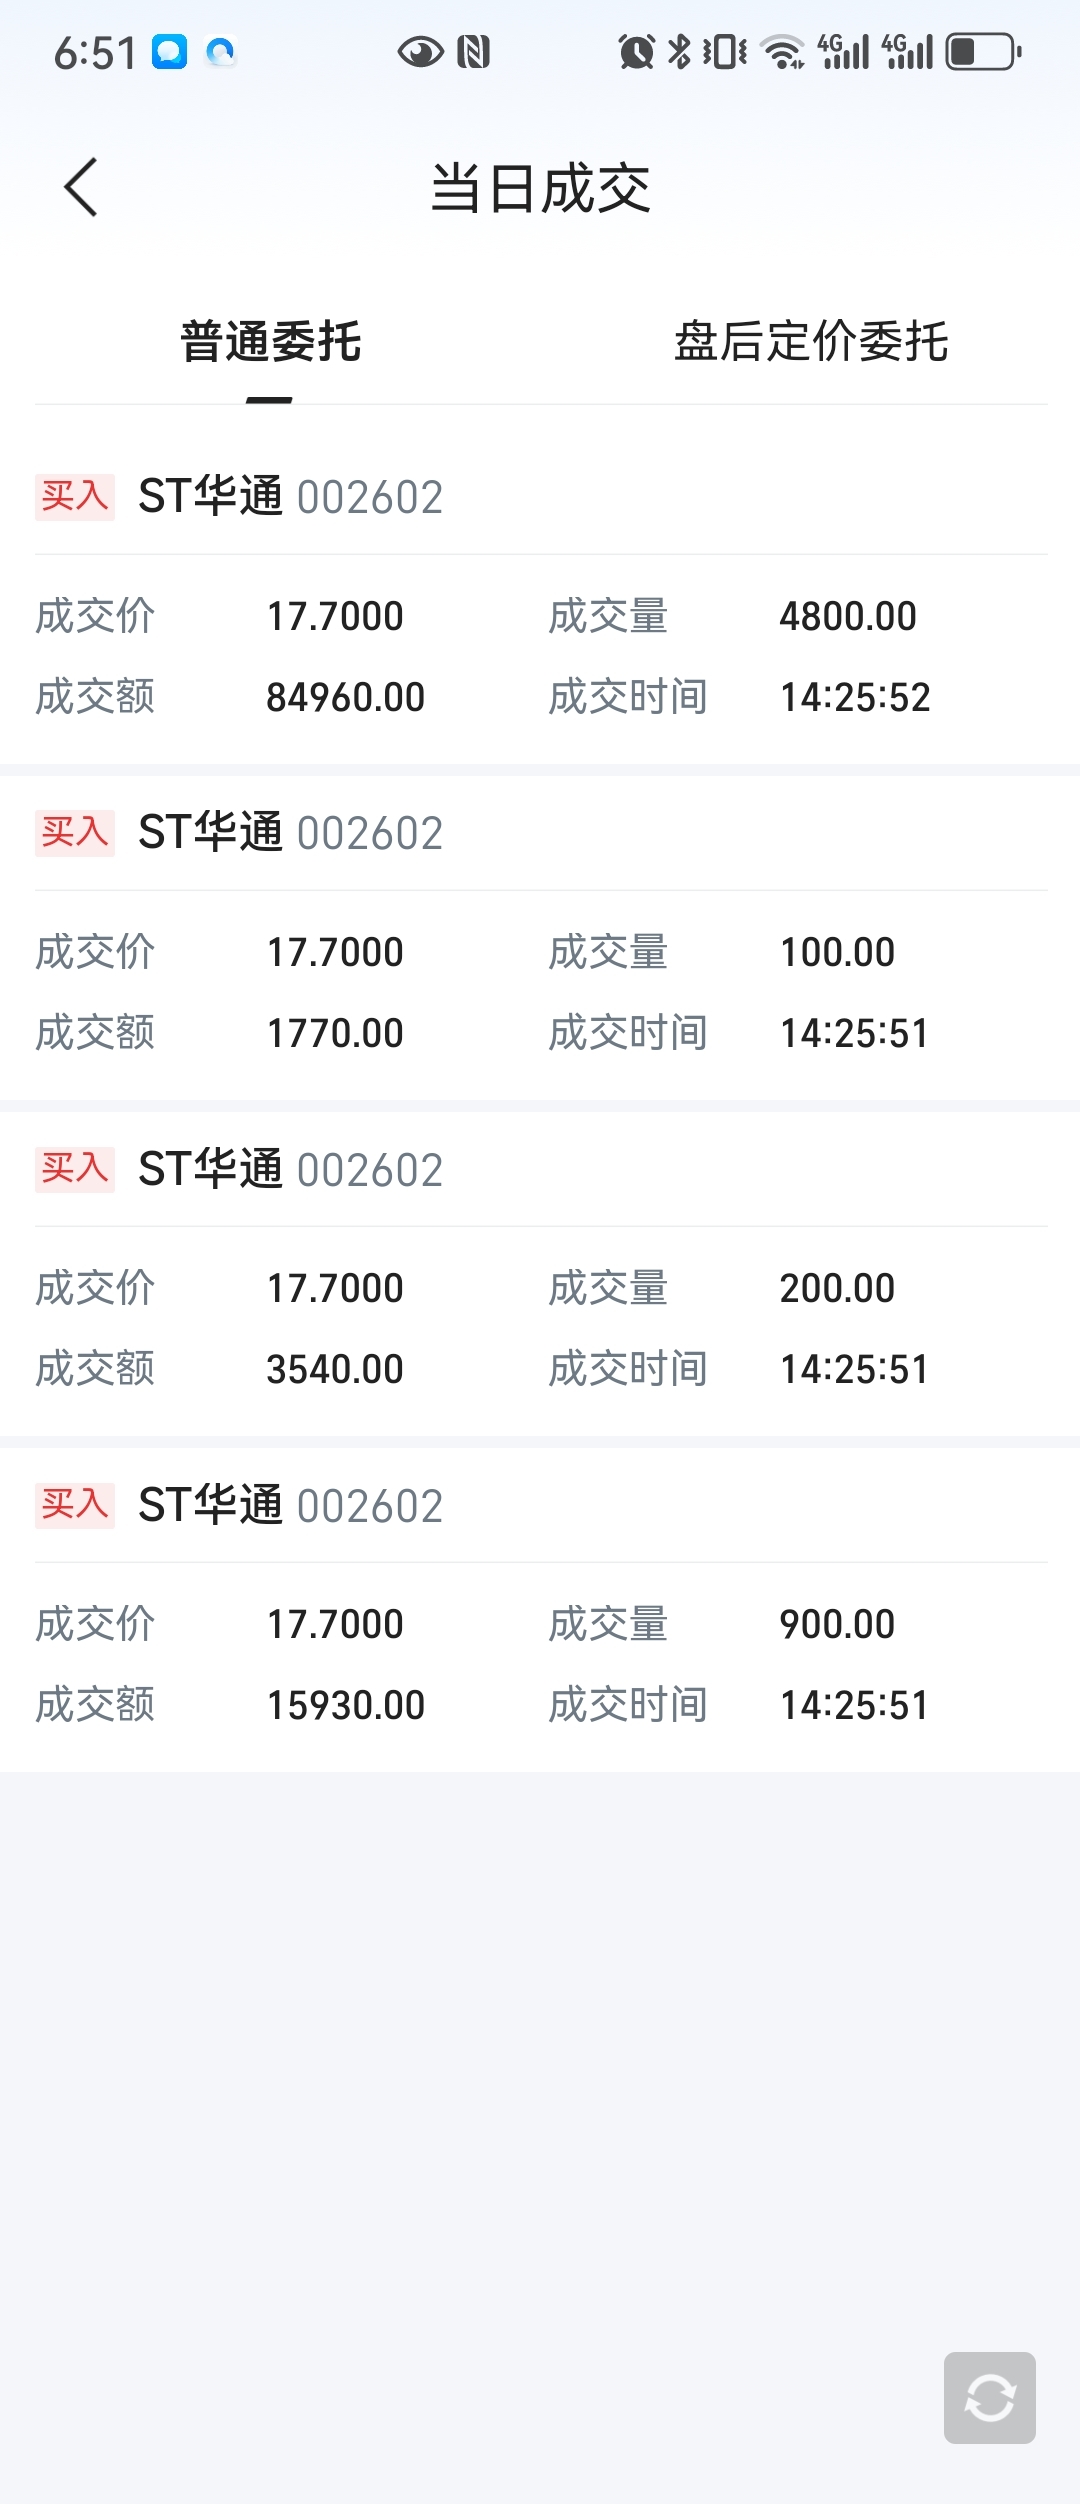Image resolution: width=1080 pixels, height=2504 pixels.
Task: Tap the Wi-Fi status icon
Action: pyautogui.click(x=782, y=52)
